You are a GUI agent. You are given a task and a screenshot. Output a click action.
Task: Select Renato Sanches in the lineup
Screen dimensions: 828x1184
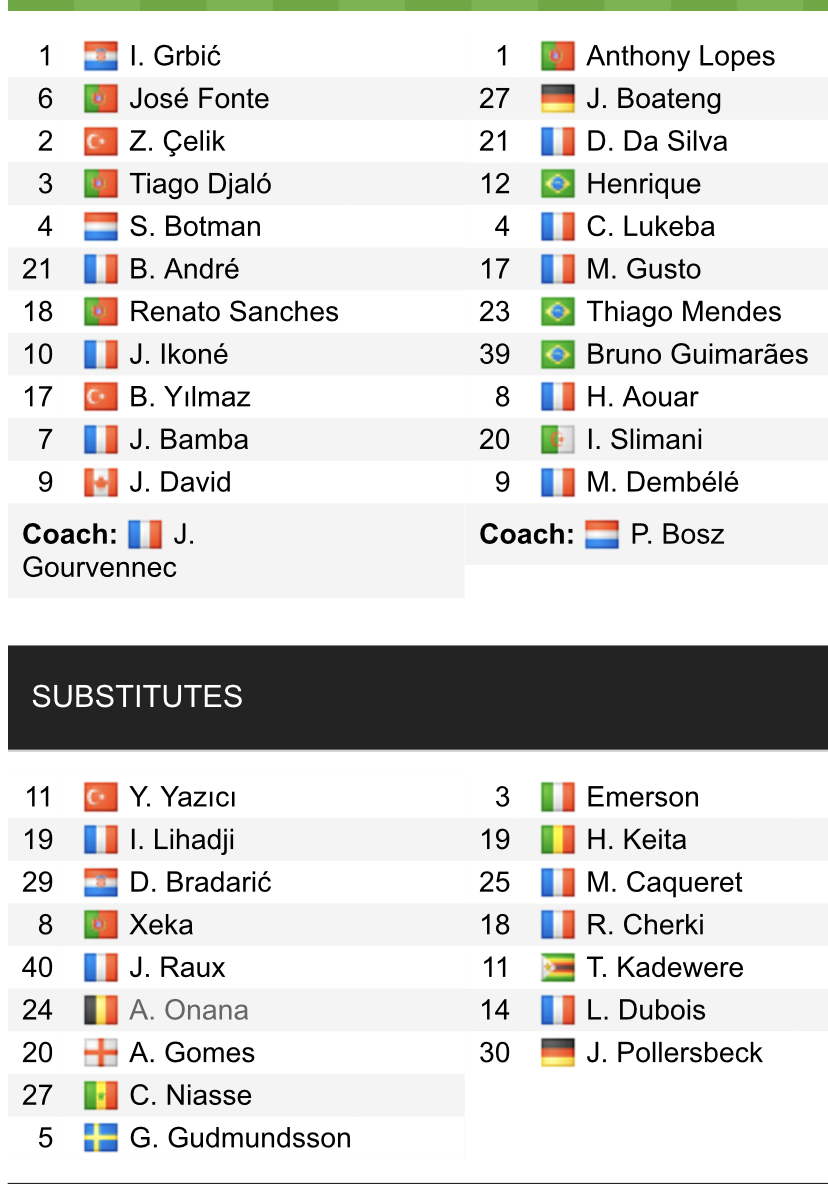pos(234,311)
